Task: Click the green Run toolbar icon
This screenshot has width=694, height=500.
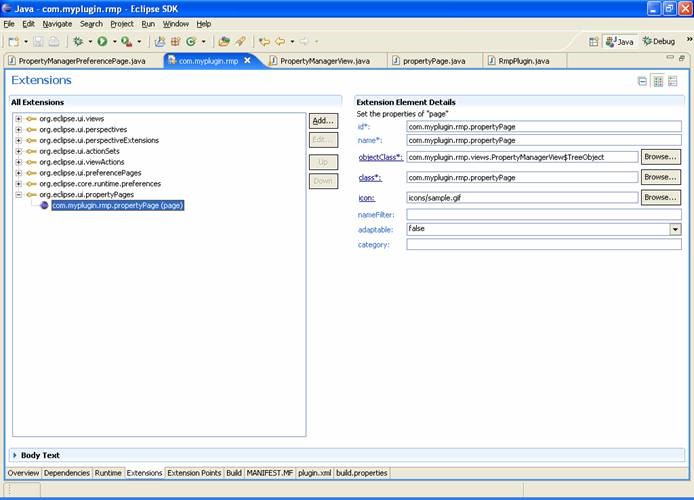Action: pos(102,42)
